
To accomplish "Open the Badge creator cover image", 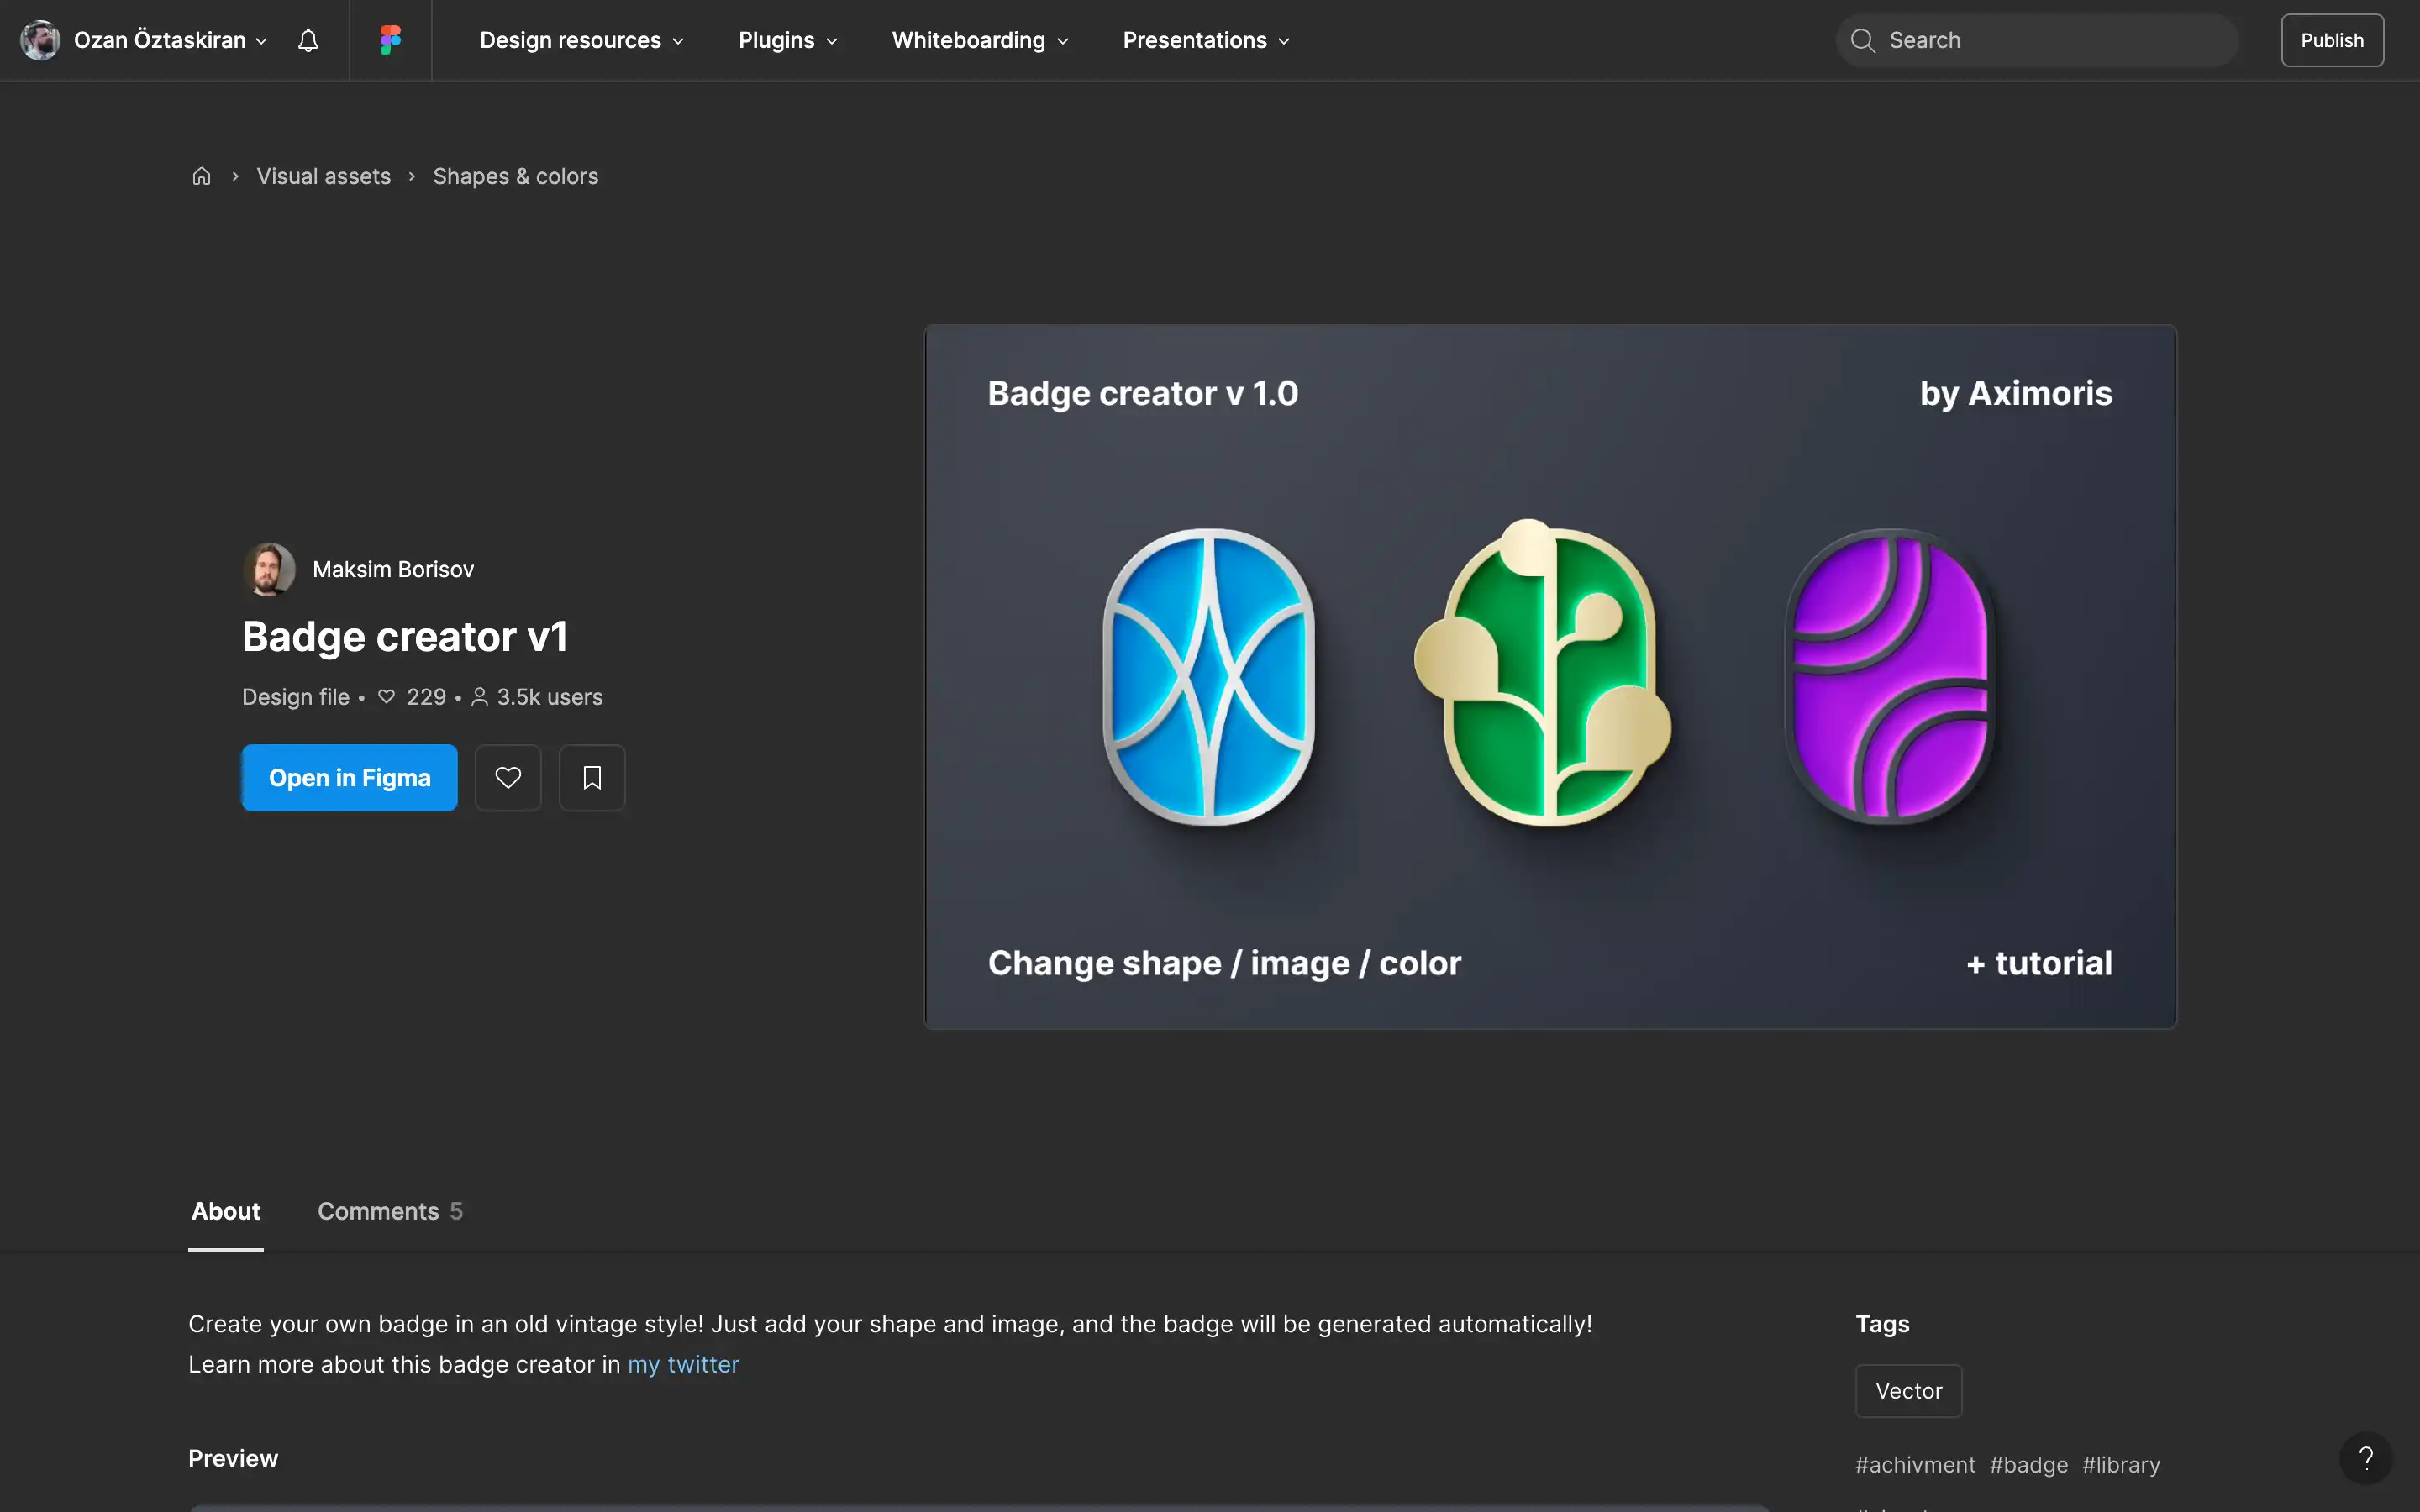I will coord(1550,677).
